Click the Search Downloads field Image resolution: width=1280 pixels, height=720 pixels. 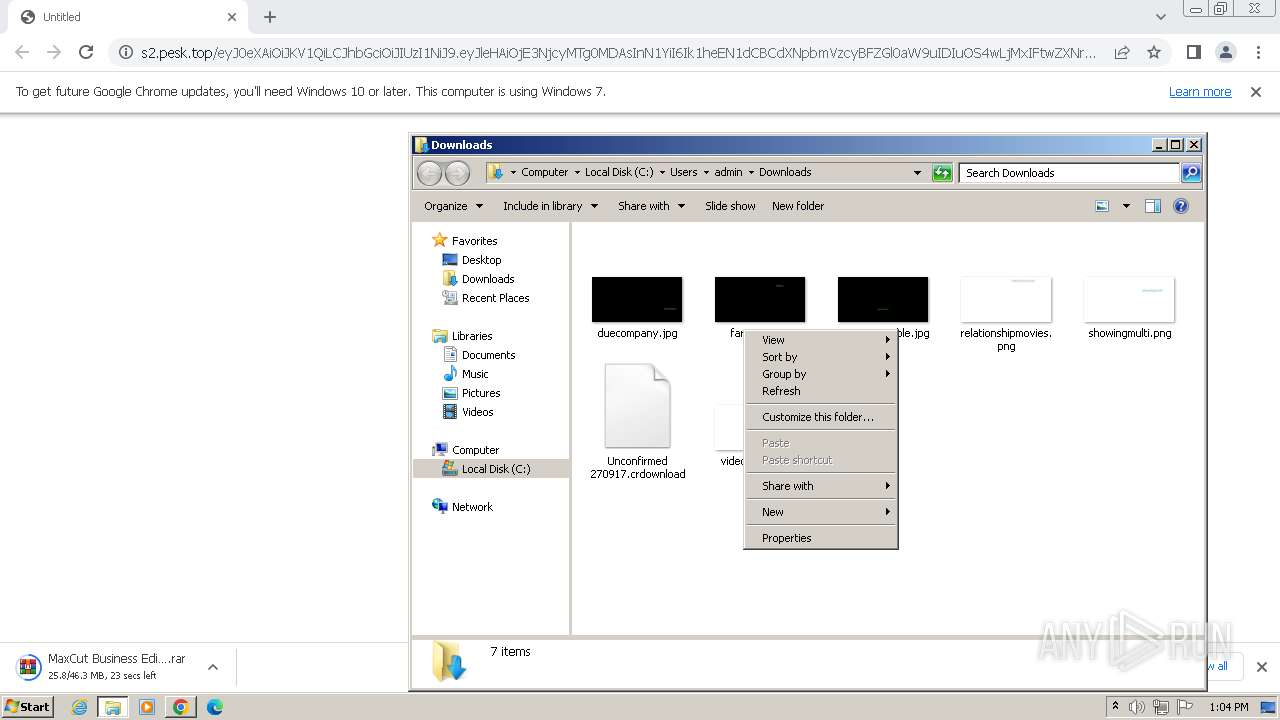pos(1069,173)
